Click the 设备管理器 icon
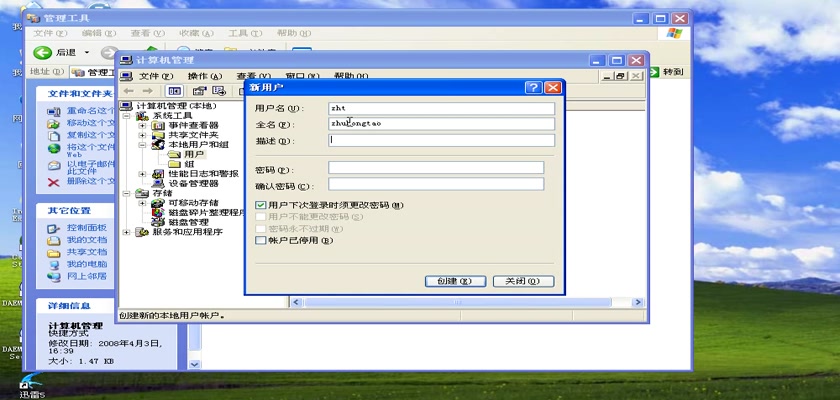Screen dimensions: 840x400 point(158,184)
